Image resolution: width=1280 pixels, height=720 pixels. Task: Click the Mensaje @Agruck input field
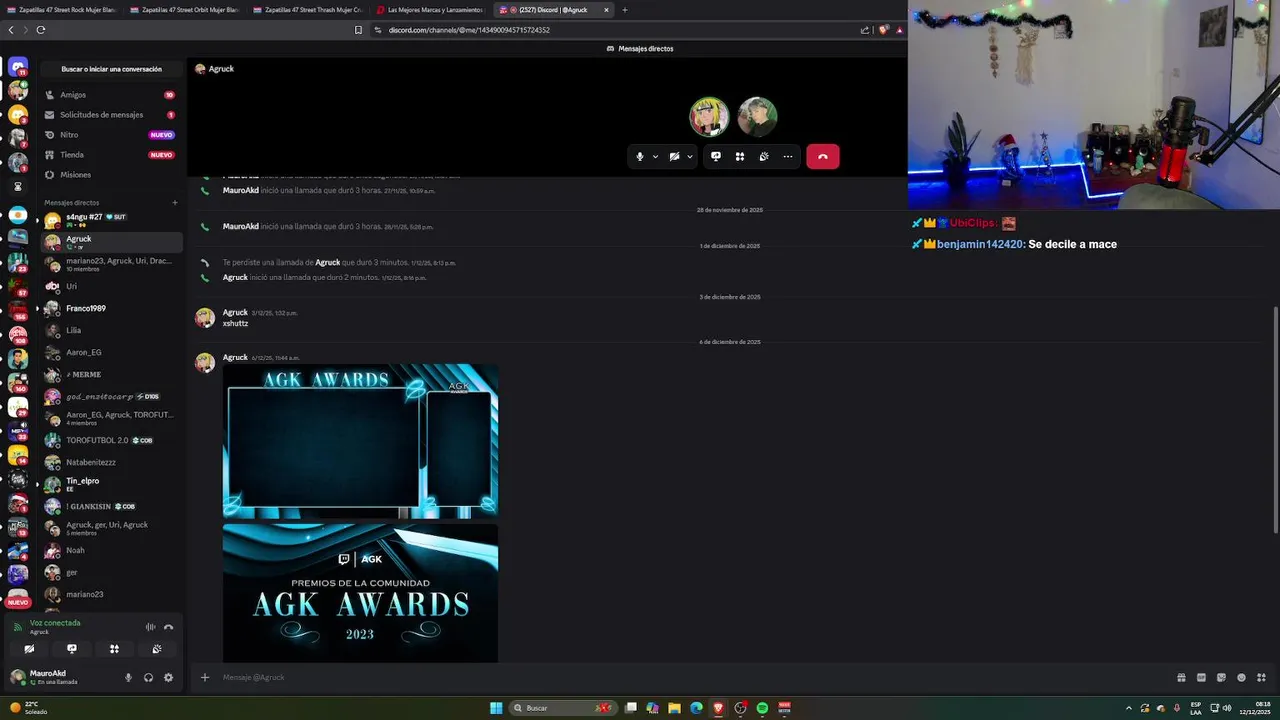[x=690, y=677]
